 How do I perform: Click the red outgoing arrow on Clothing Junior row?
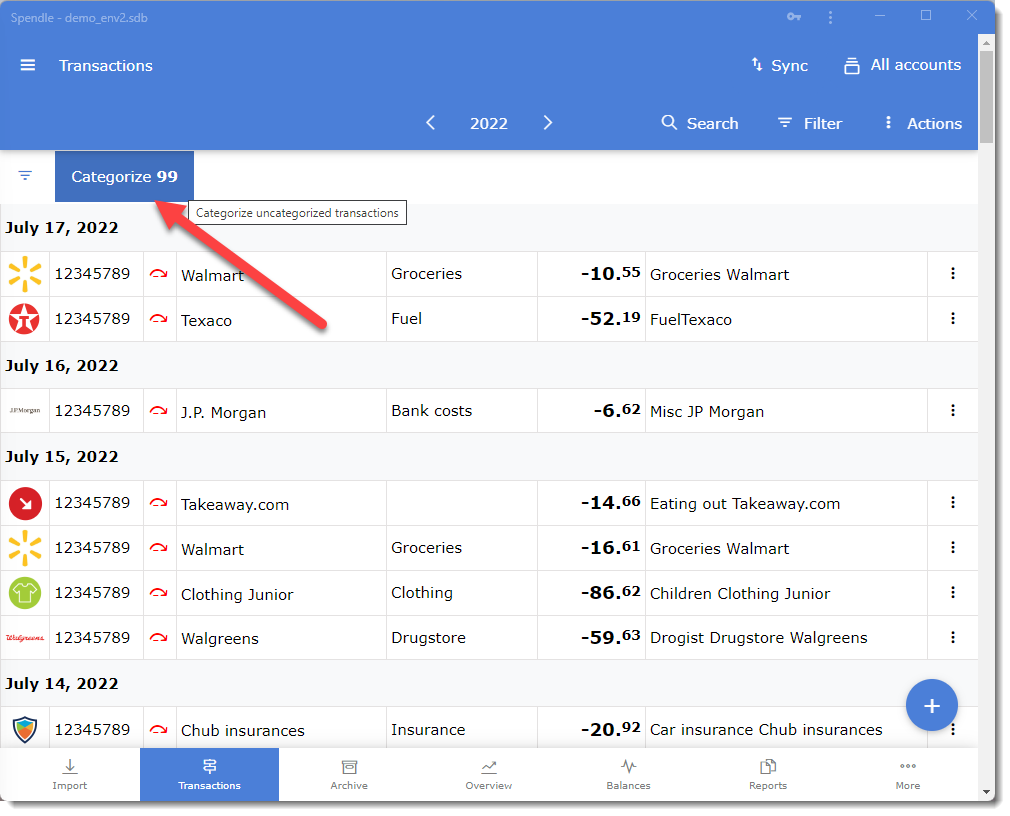click(159, 593)
